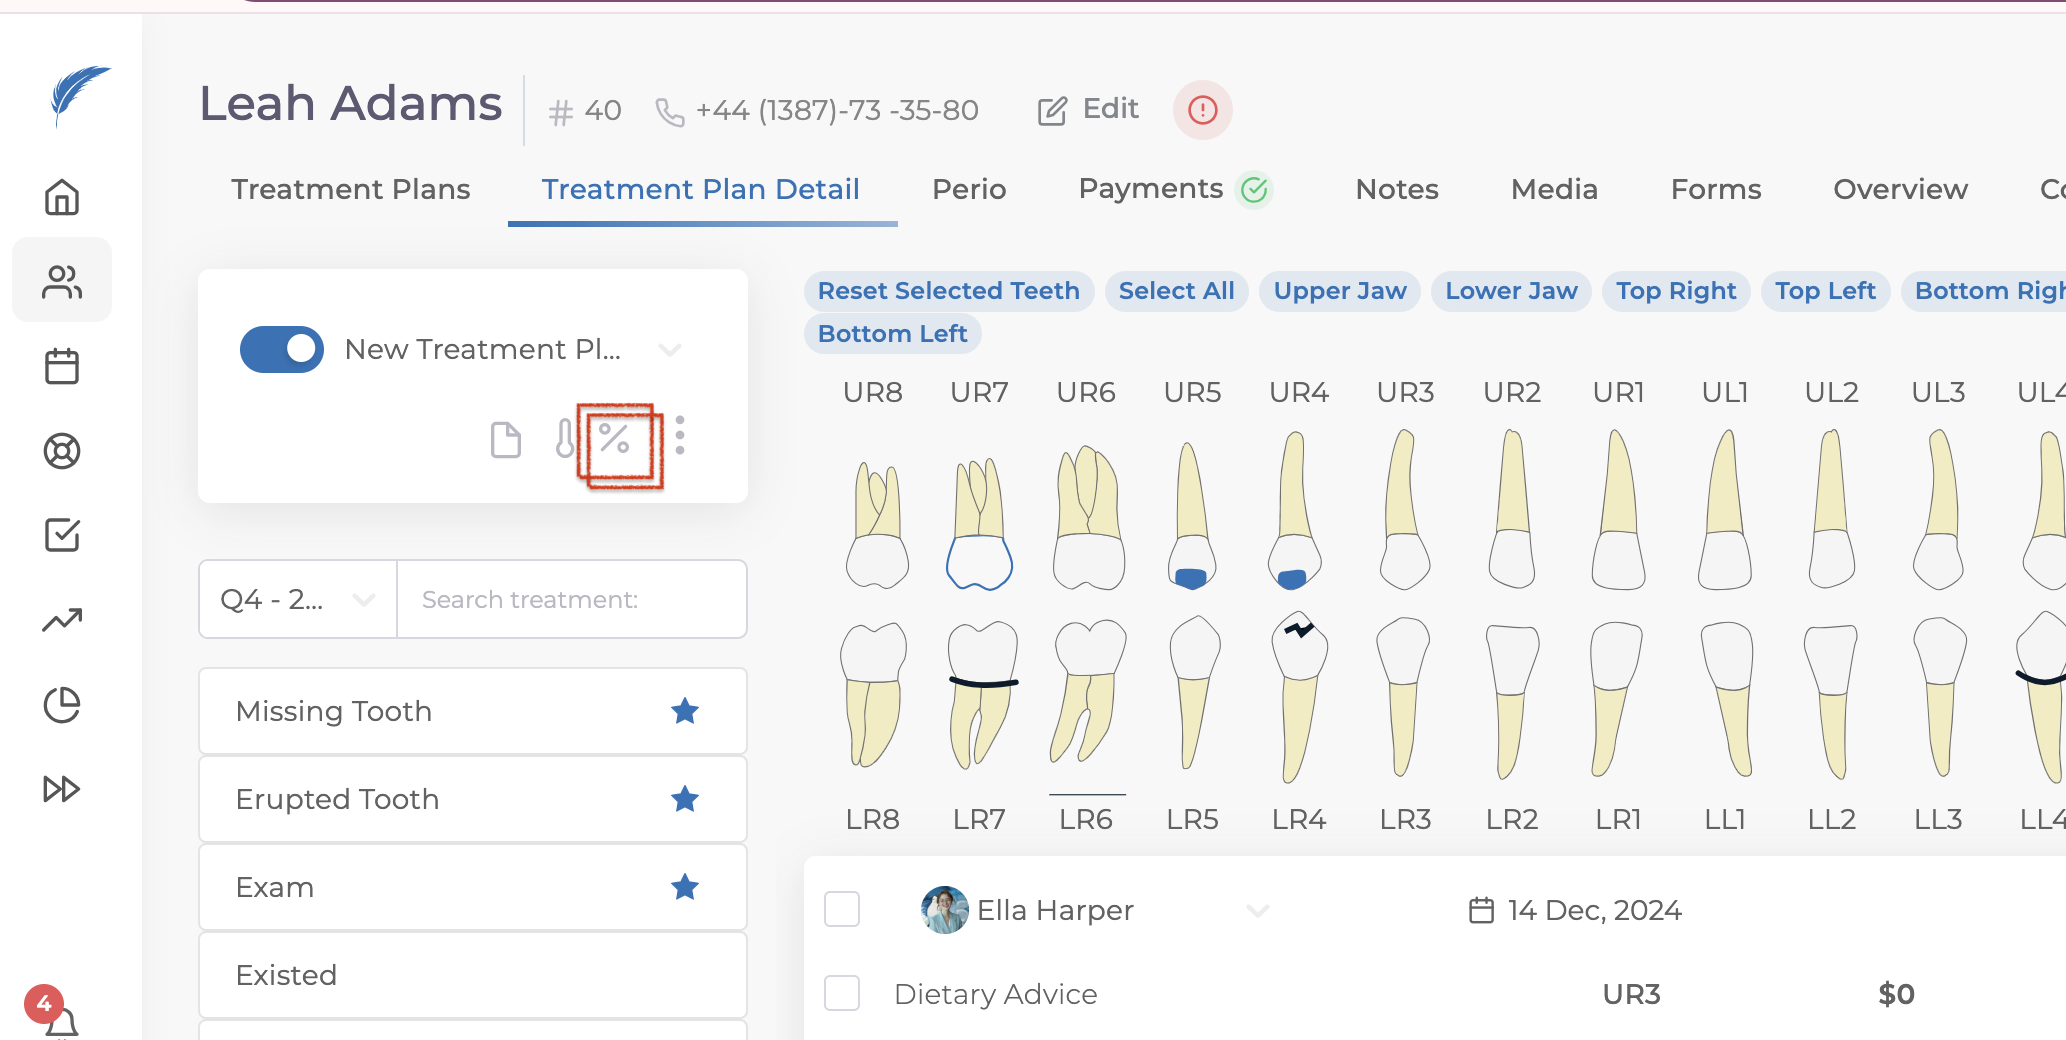This screenshot has height=1040, width=2066.
Task: Open the tasks checklist sidebar icon
Action: click(x=62, y=535)
